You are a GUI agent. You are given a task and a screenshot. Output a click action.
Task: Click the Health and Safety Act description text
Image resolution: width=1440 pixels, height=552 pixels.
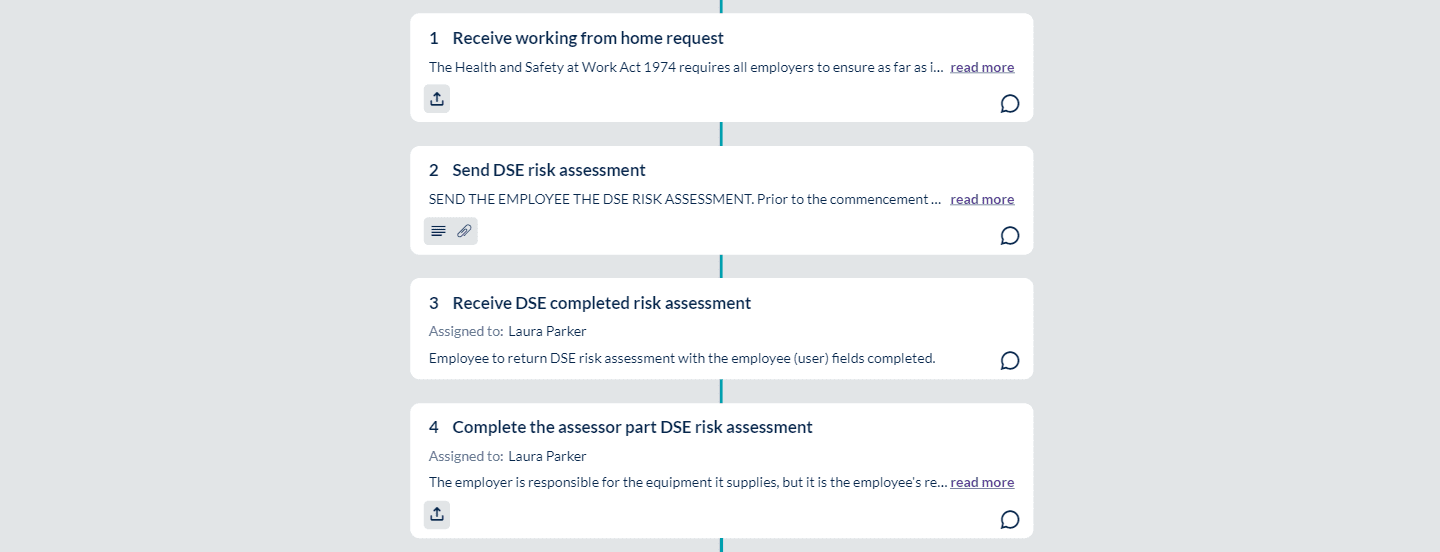pyautogui.click(x=686, y=67)
